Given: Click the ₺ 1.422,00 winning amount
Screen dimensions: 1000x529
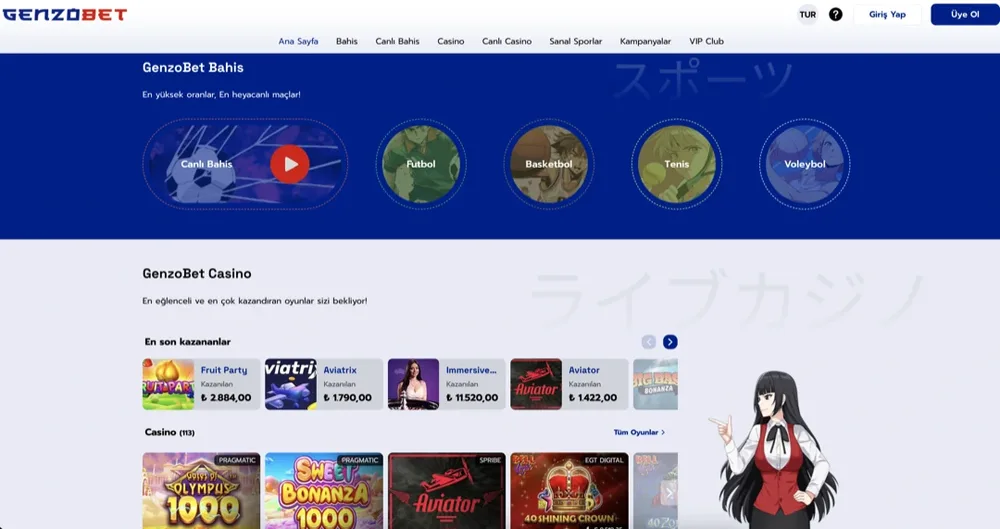Looking at the screenshot, I should (593, 398).
